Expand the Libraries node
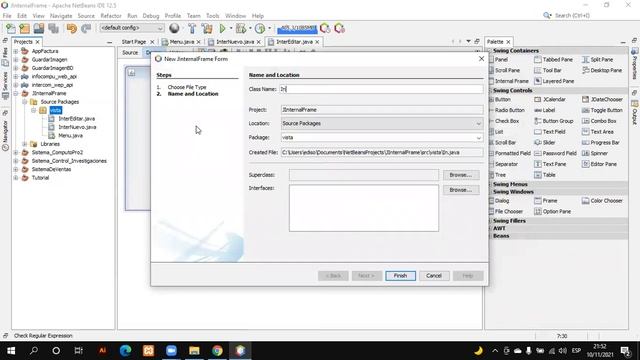This screenshot has width=640, height=360. [25, 144]
